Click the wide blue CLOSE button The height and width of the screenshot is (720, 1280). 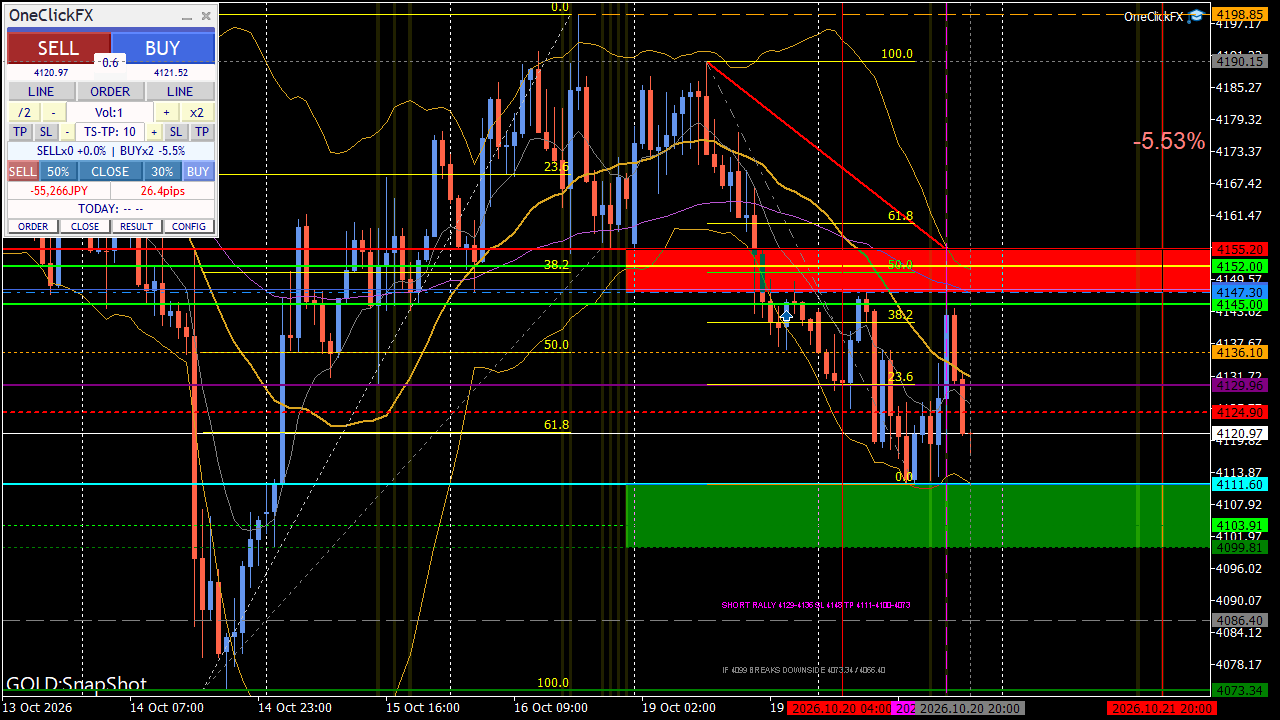(x=110, y=171)
